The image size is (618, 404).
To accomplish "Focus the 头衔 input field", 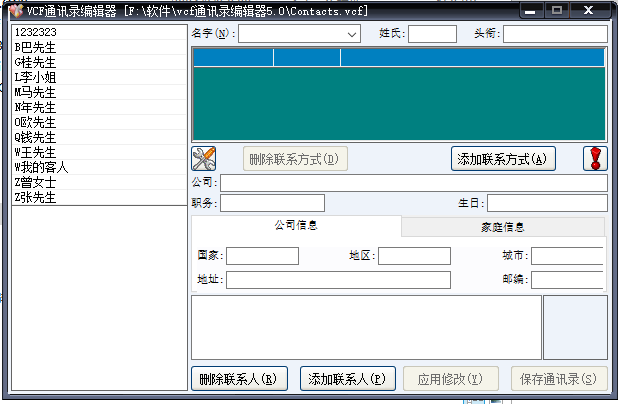I will [x=555, y=34].
